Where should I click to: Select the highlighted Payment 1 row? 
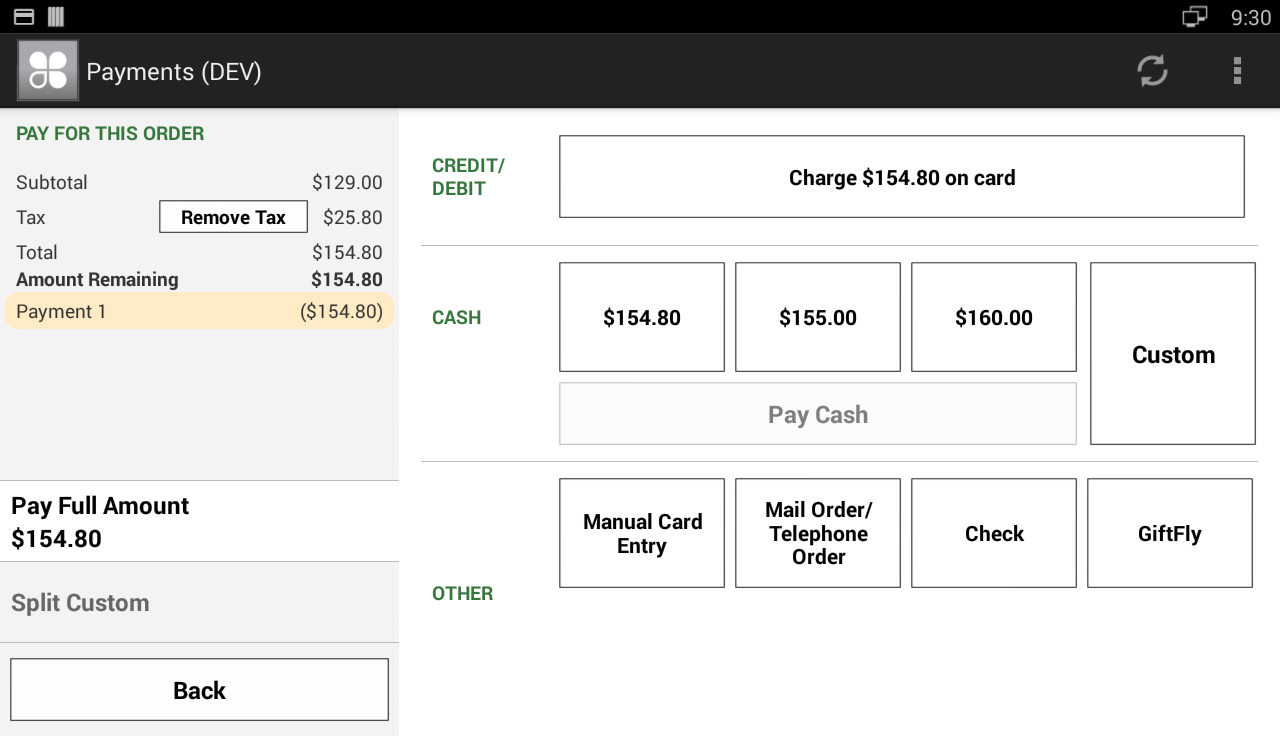coord(199,311)
